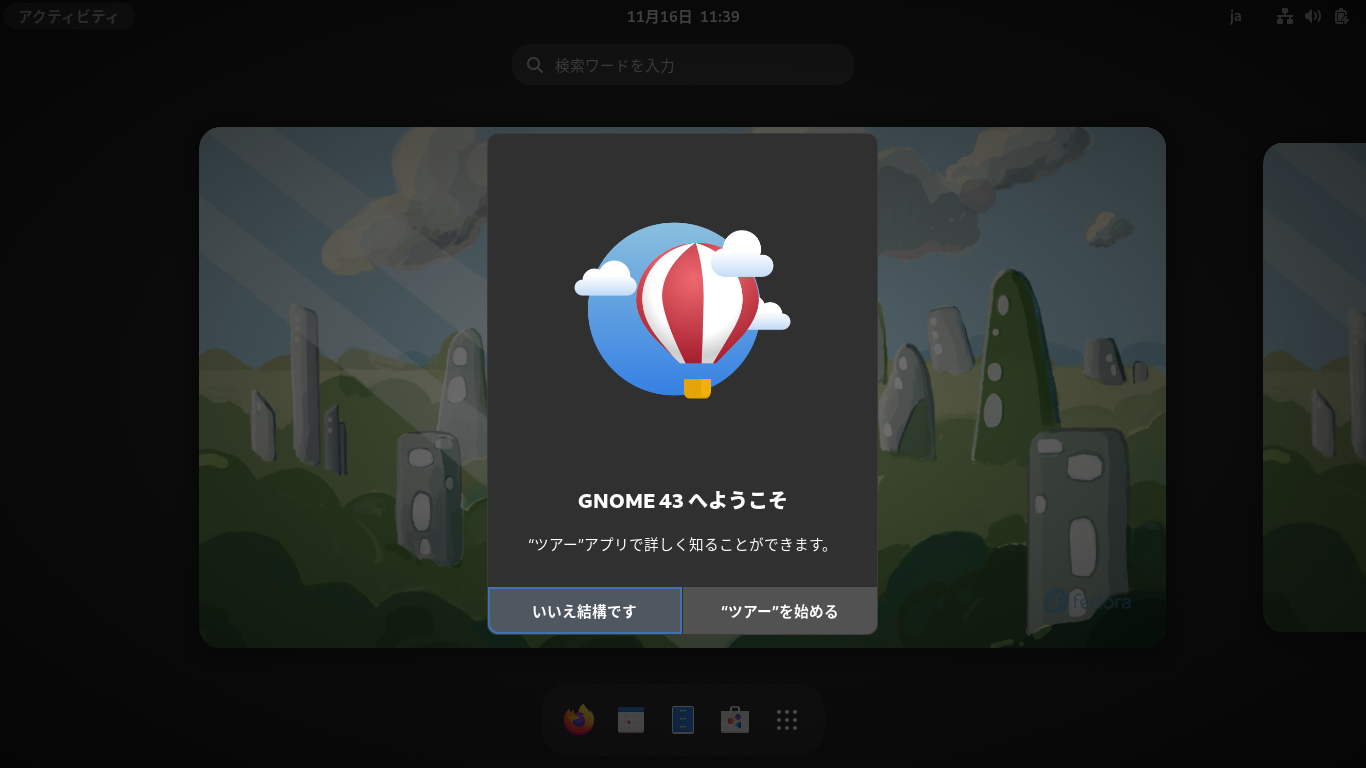Screen dimensions: 1366x768
Task: Click the “ツアー”アプリで詳しく知ることができます text
Action: click(x=682, y=545)
